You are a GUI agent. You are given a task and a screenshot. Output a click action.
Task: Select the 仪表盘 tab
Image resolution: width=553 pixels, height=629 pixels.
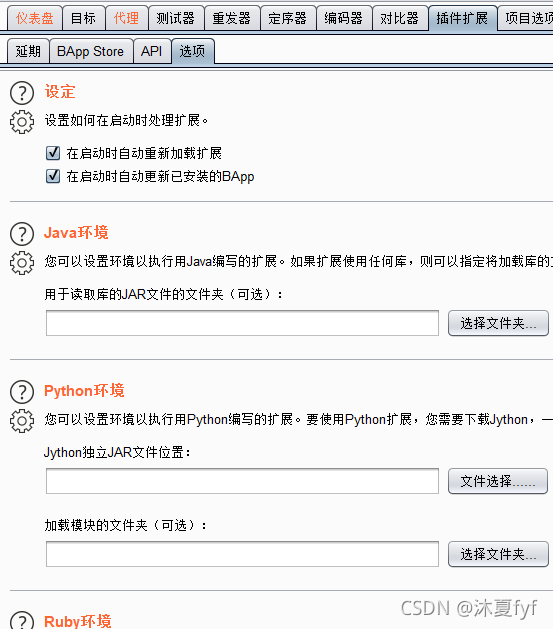tap(35, 18)
